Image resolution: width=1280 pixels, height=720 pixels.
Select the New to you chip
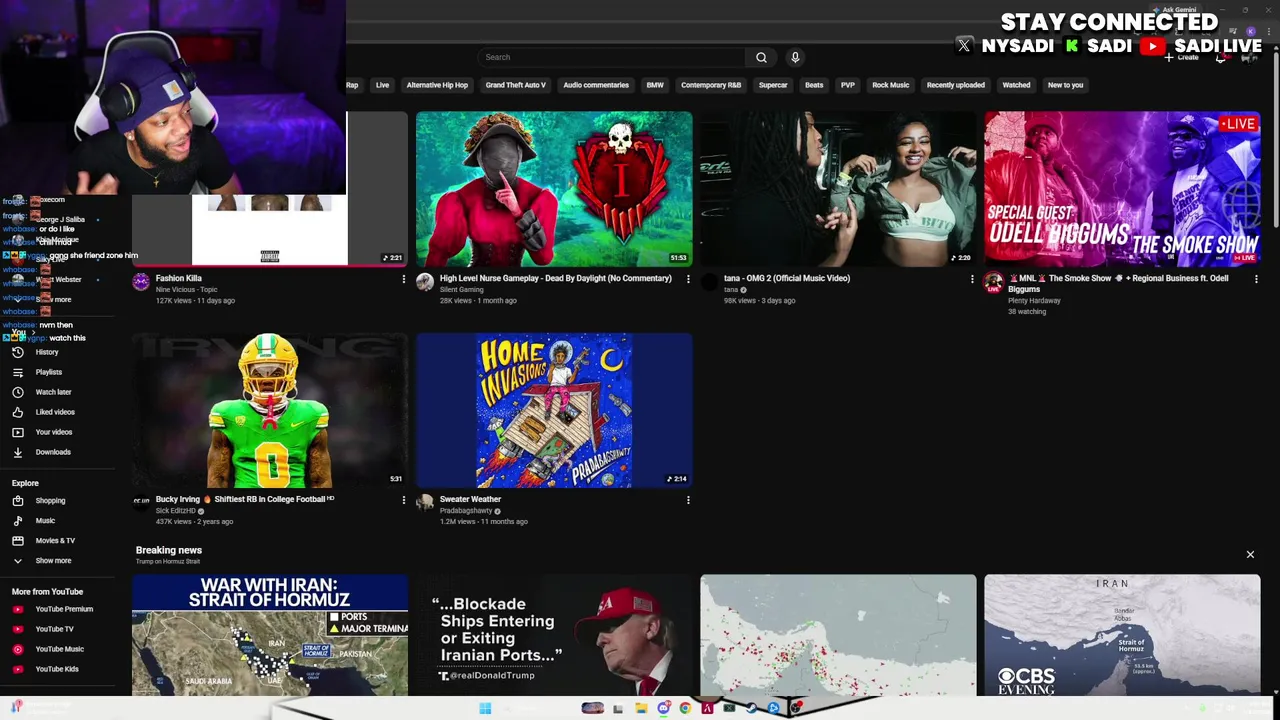click(x=1065, y=85)
